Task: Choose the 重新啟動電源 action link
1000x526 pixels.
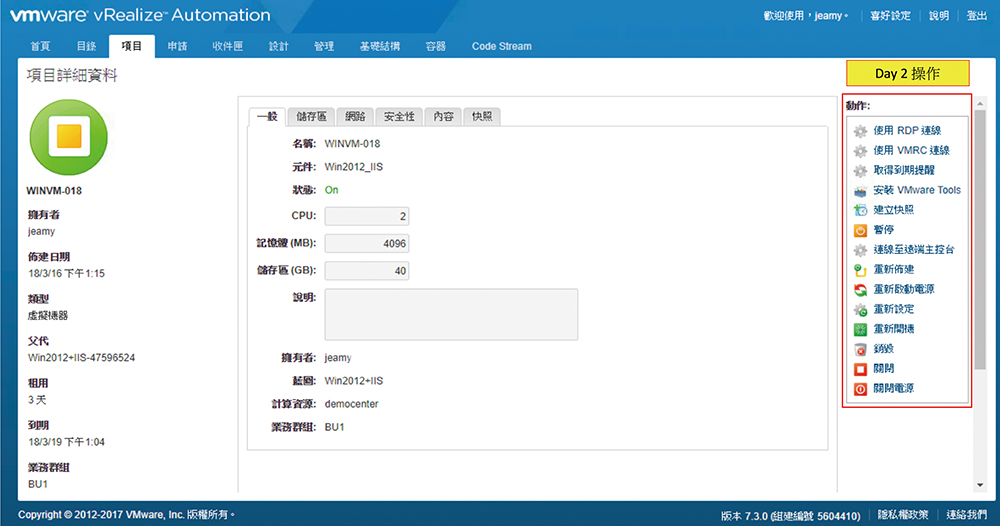Action: click(904, 288)
